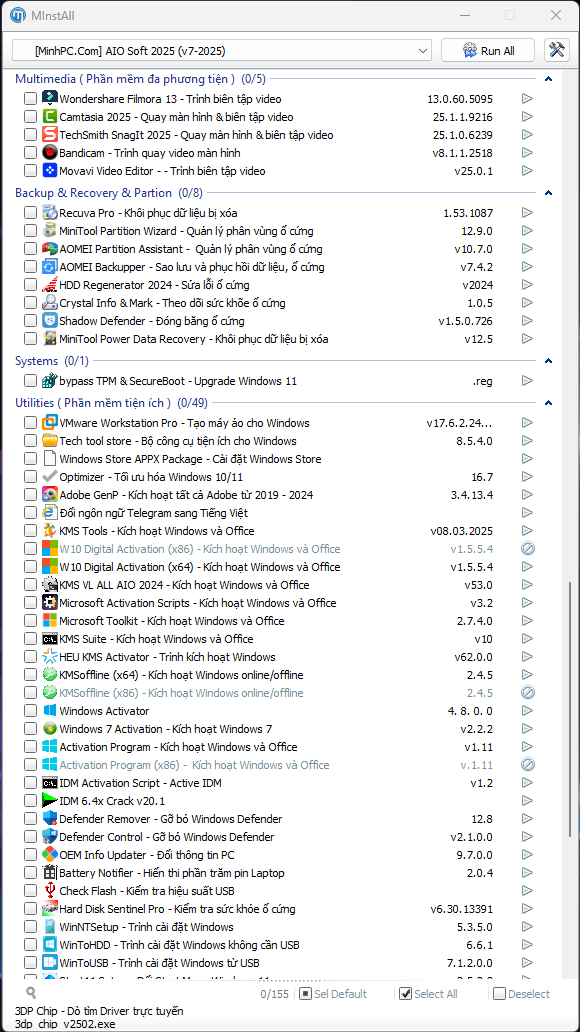Select Đổi ngôn ngữ Telegram row text

pos(153,513)
